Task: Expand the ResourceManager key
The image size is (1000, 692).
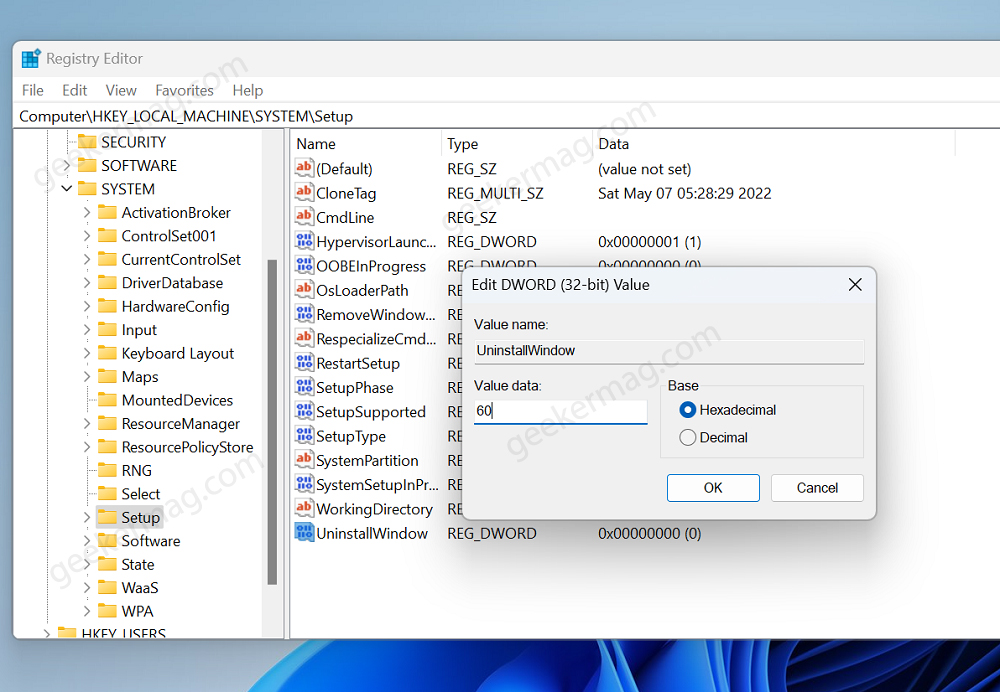Action: coord(87,424)
